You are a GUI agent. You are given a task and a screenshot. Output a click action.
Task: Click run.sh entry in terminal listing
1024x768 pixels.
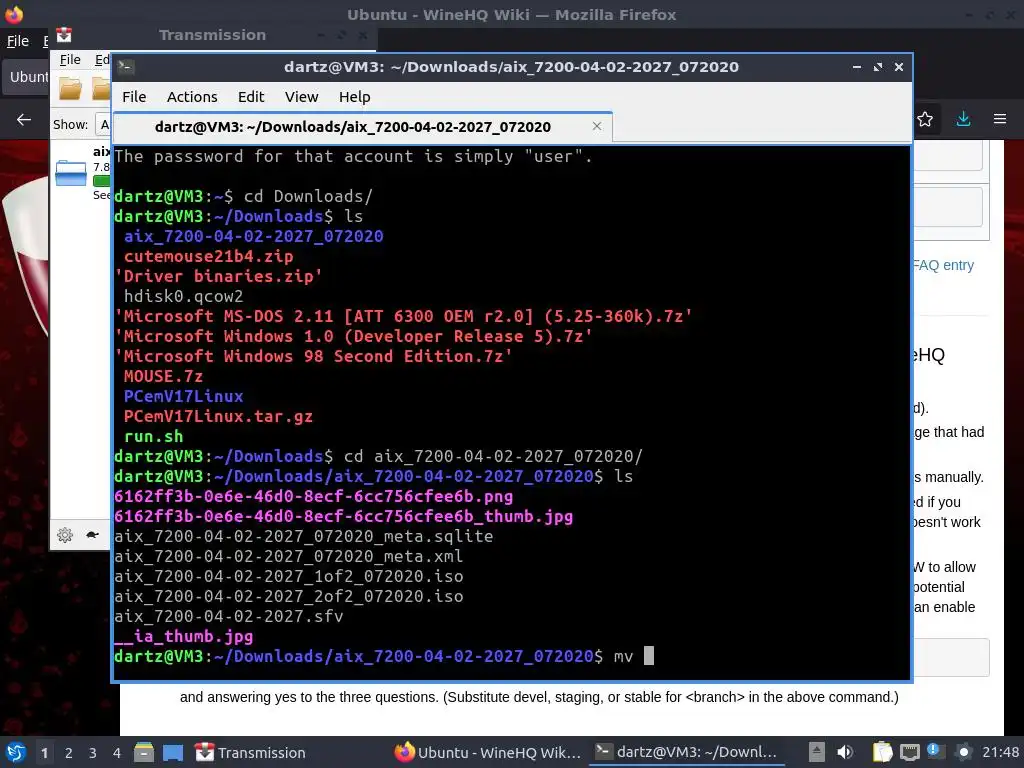pos(153,436)
